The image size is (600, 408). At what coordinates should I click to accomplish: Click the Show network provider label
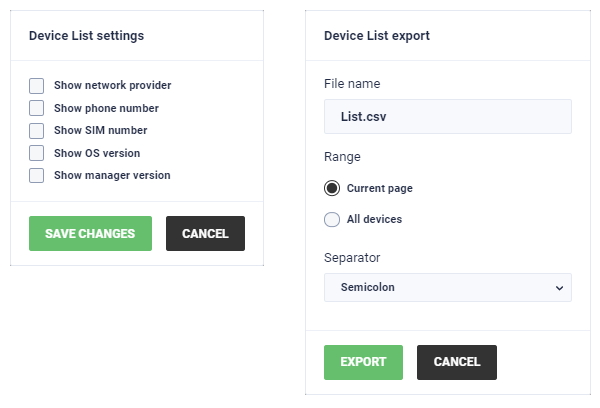[112, 85]
